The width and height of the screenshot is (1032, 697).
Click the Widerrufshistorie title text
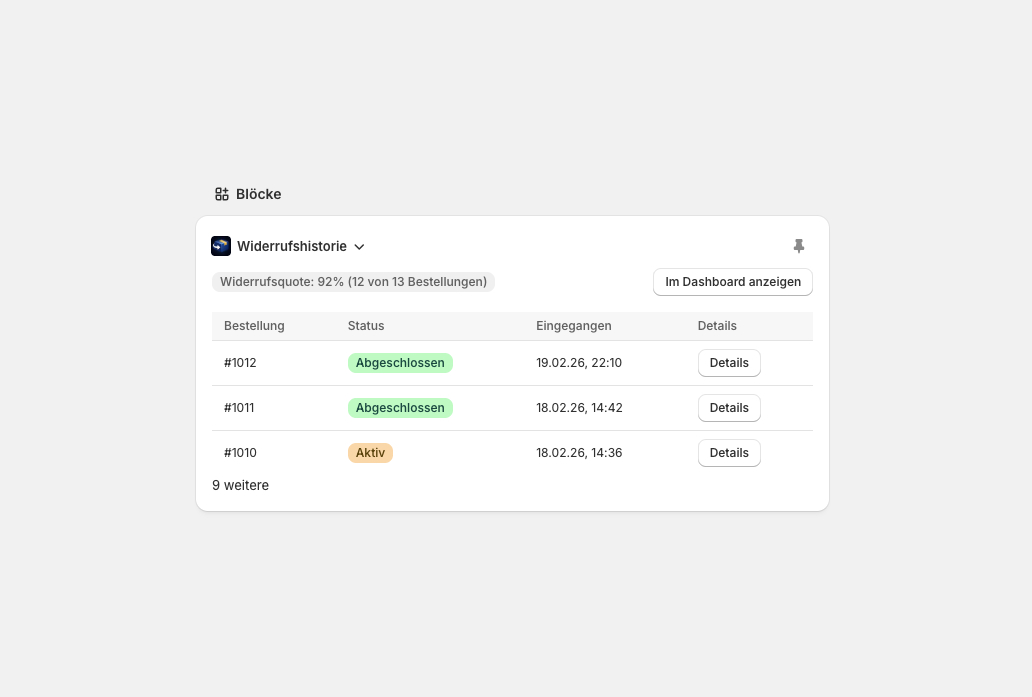(291, 246)
